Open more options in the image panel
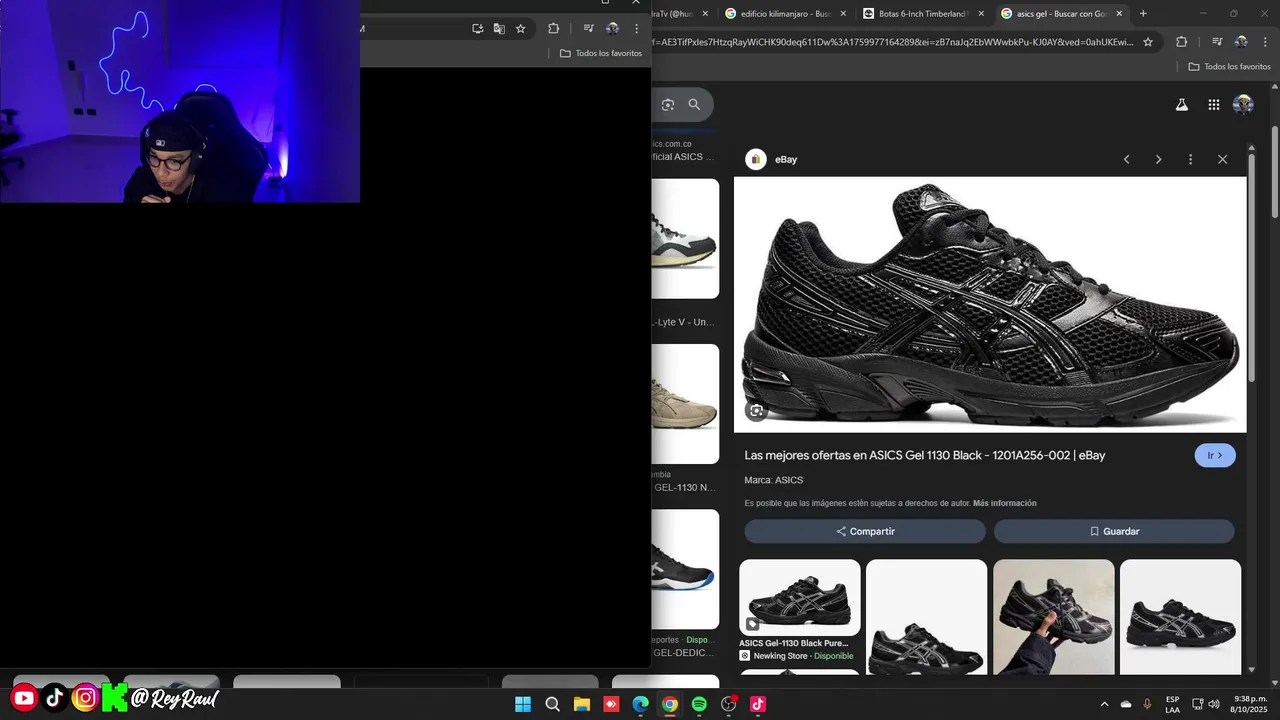Image resolution: width=1280 pixels, height=720 pixels. 1190,159
